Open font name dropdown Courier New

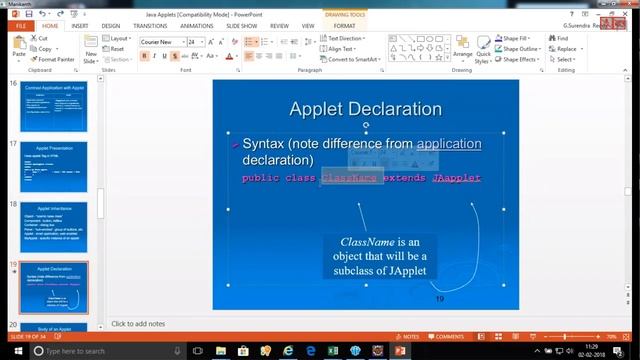[x=183, y=42]
